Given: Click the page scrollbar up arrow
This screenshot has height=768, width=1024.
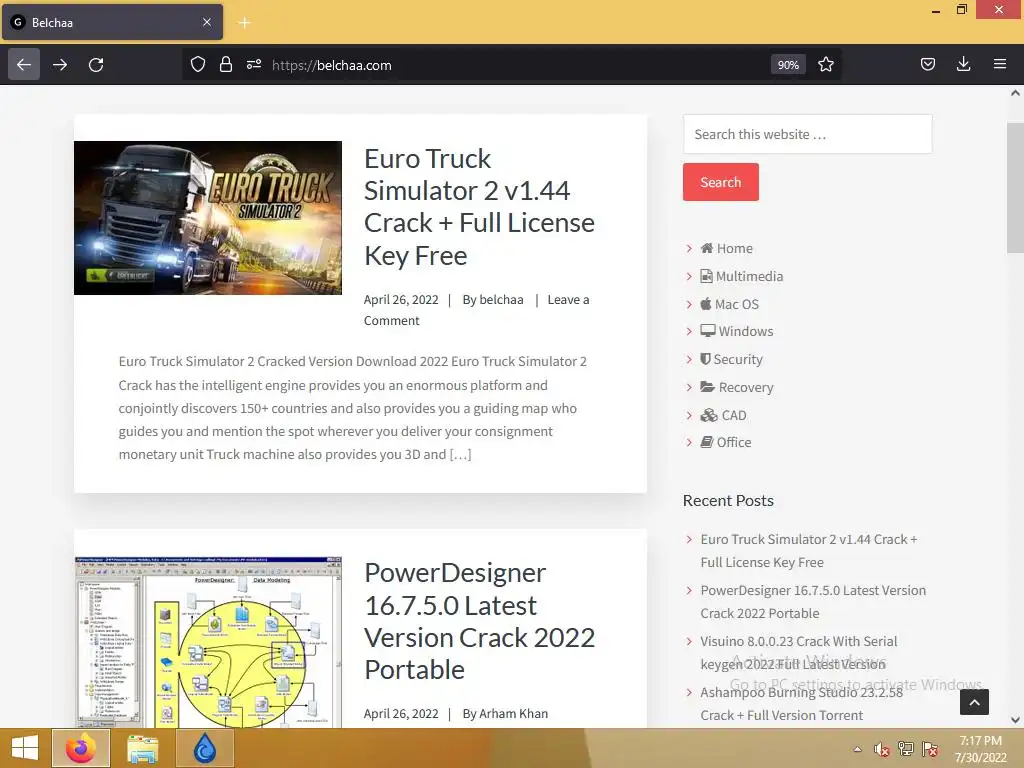Looking at the screenshot, I should click(1015, 93).
